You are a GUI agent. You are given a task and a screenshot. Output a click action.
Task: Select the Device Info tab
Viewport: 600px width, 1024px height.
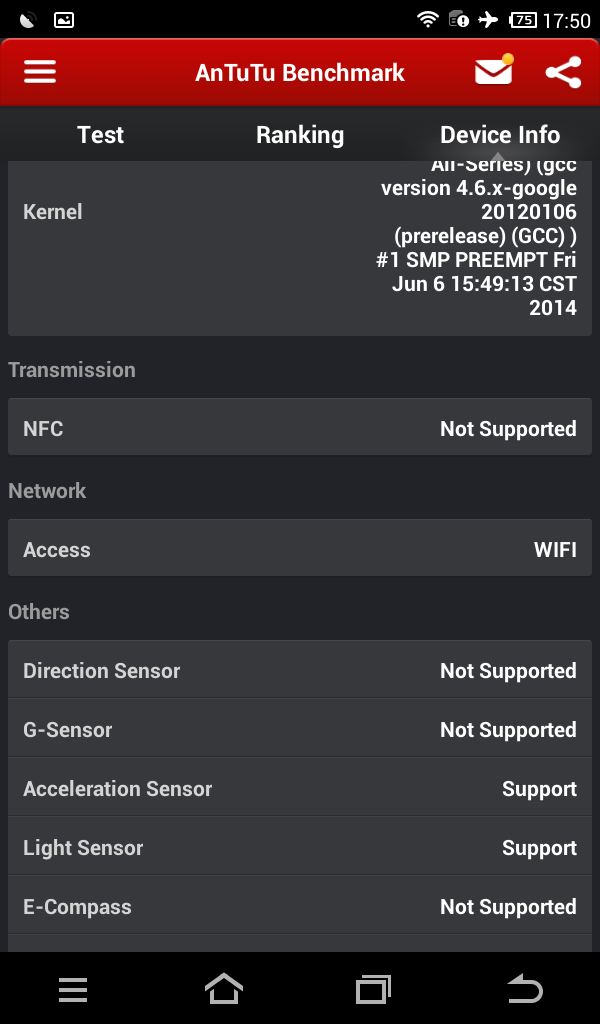[500, 135]
